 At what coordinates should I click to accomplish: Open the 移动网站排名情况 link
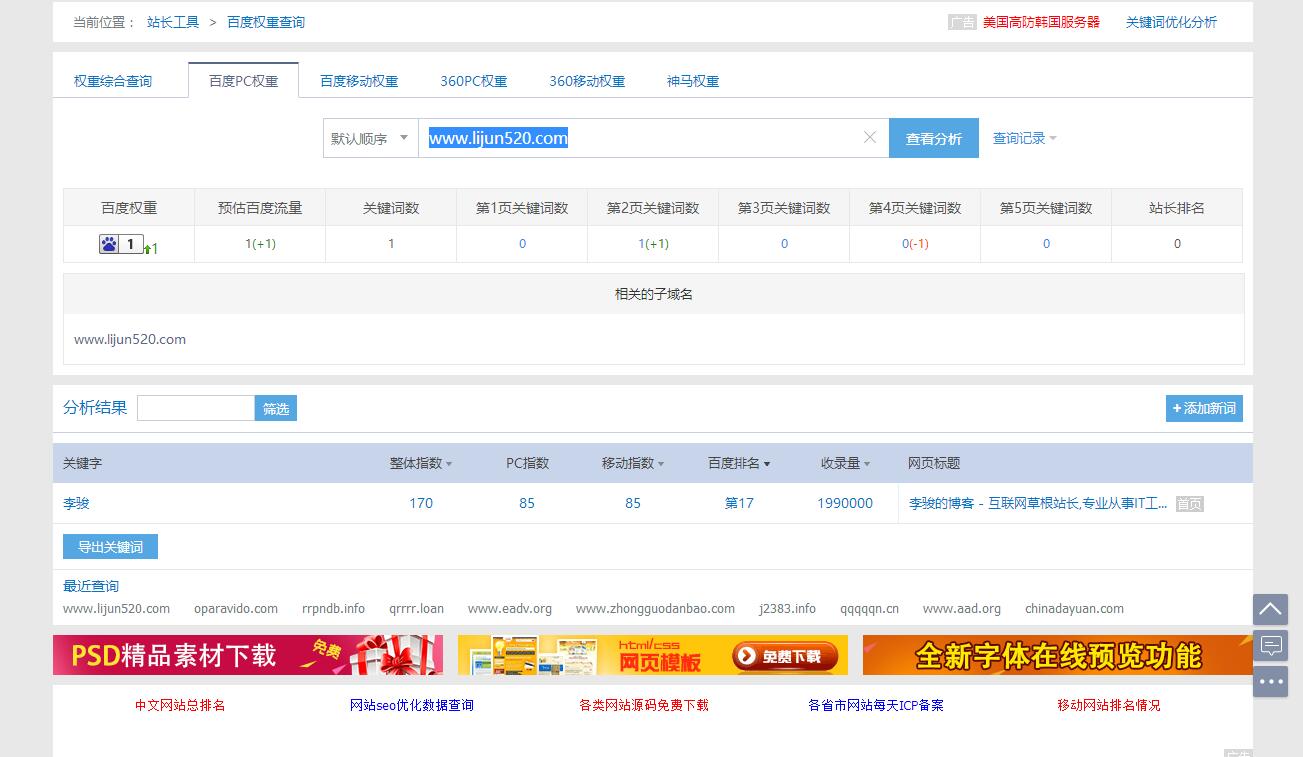[1109, 705]
